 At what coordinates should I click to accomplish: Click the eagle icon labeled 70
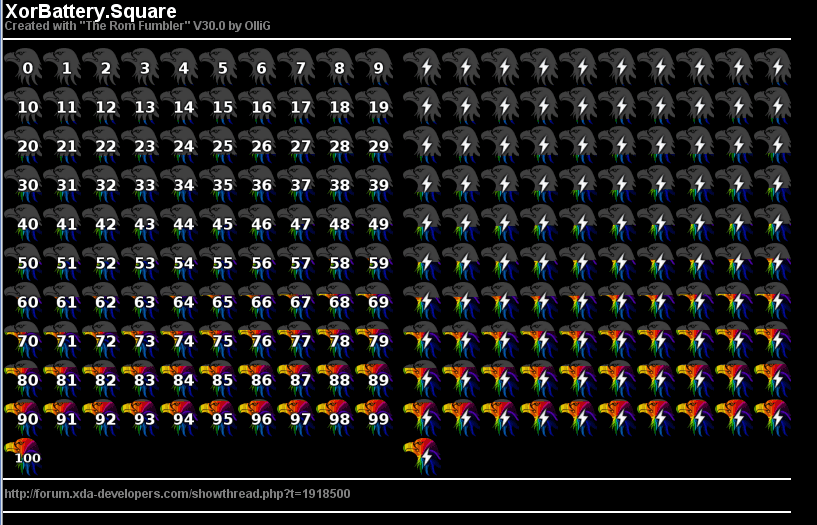tap(23, 340)
